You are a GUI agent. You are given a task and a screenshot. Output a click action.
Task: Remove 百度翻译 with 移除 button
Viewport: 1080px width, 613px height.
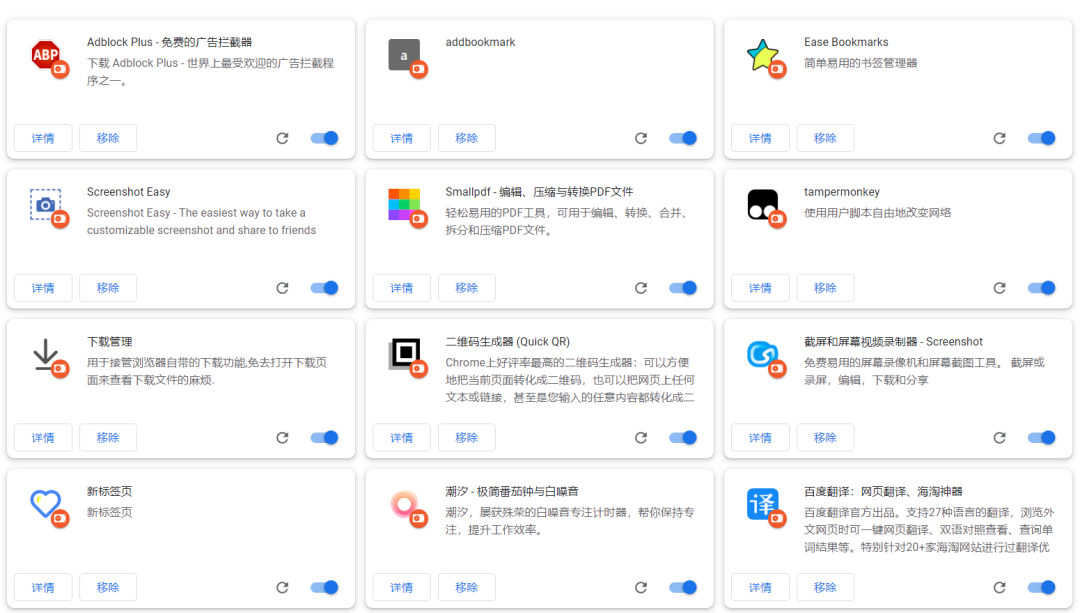(x=825, y=588)
